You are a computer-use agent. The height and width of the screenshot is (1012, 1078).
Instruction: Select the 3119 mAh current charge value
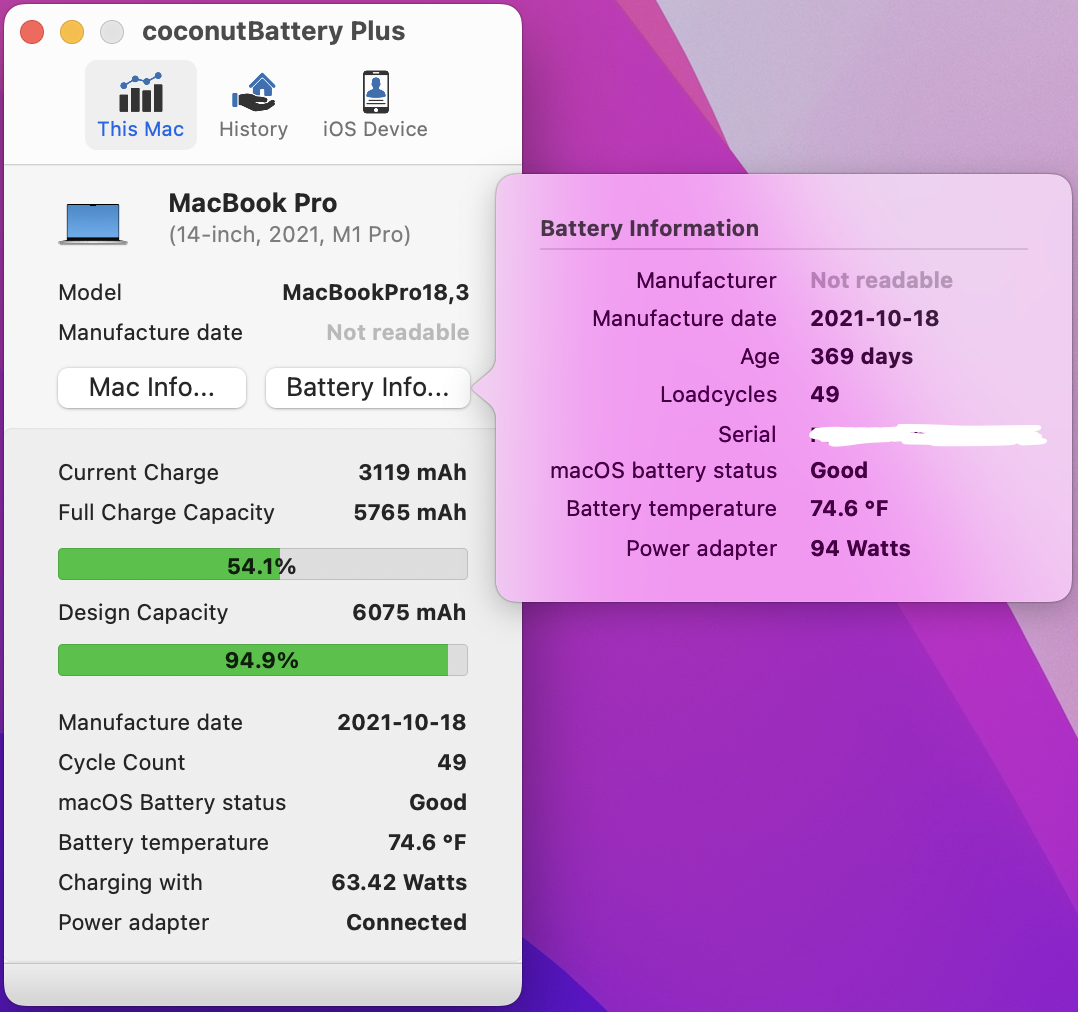click(x=412, y=473)
